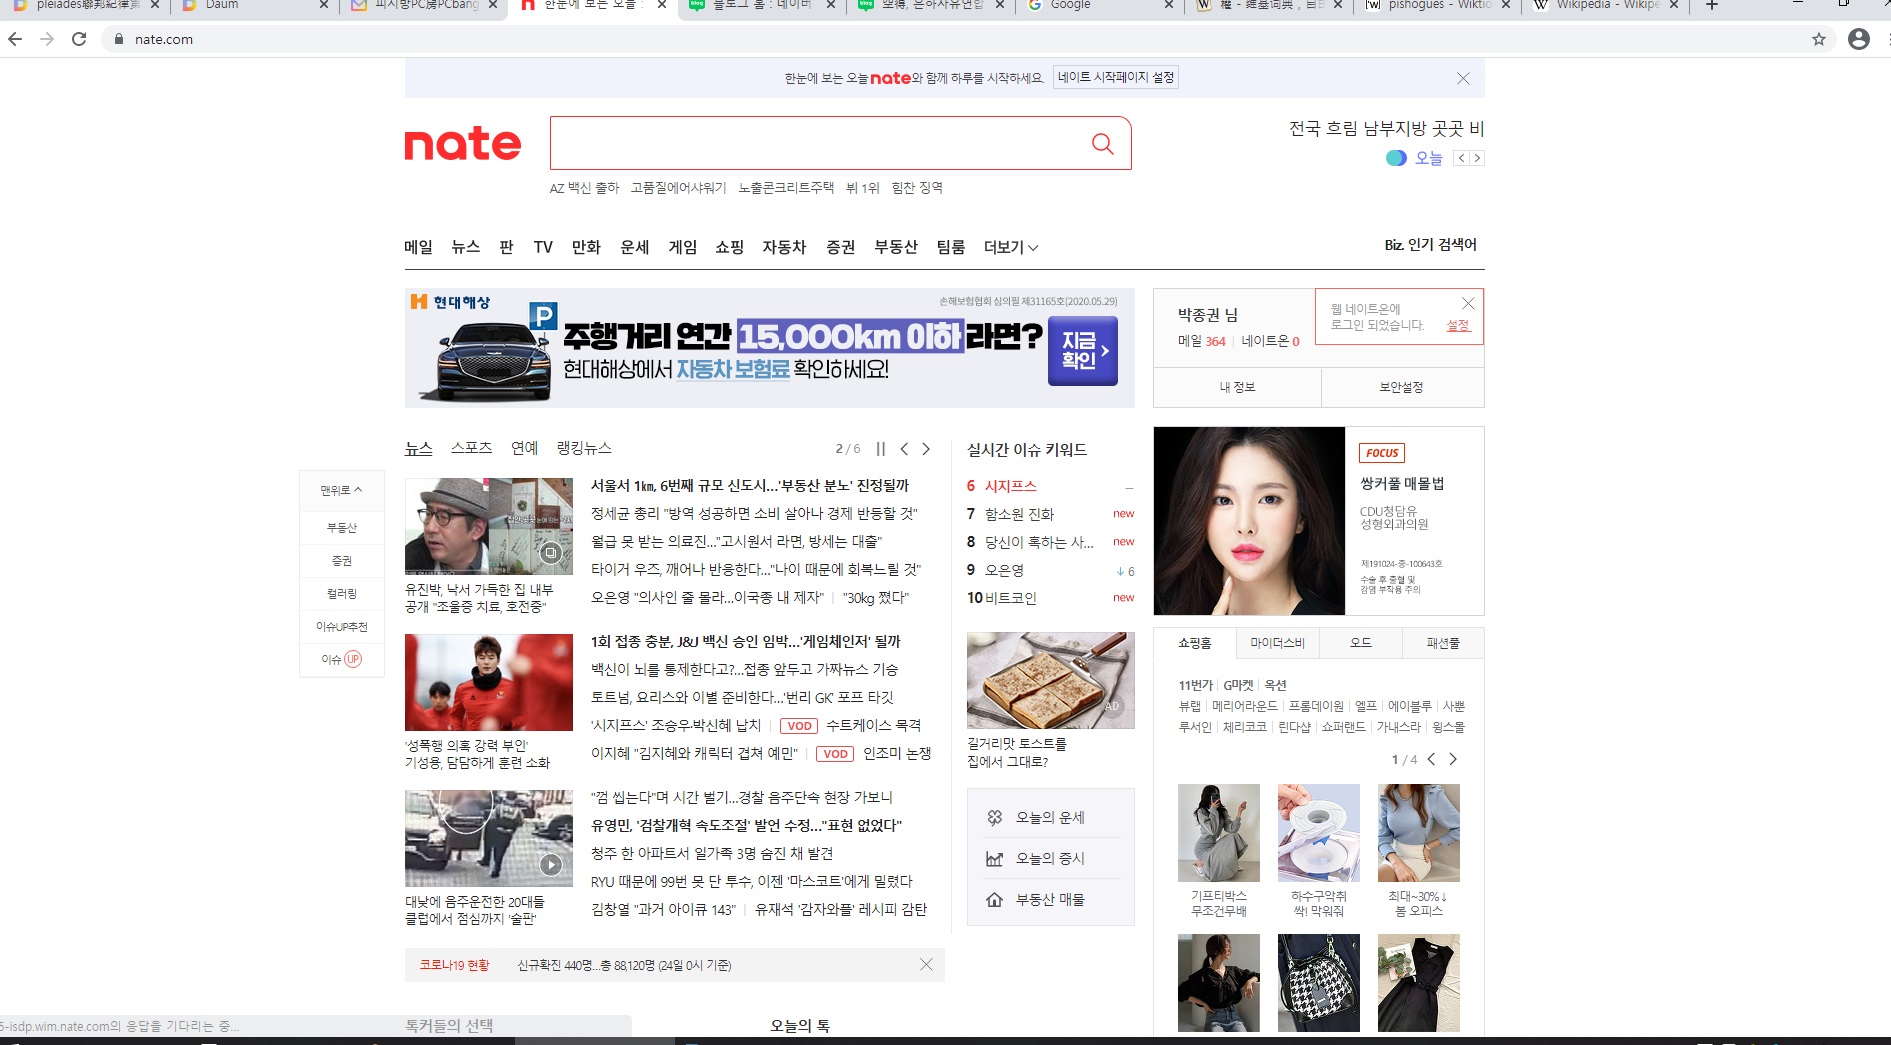This screenshot has height=1045, width=1891.
Task: Click the search magnifier icon
Action: point(1102,143)
